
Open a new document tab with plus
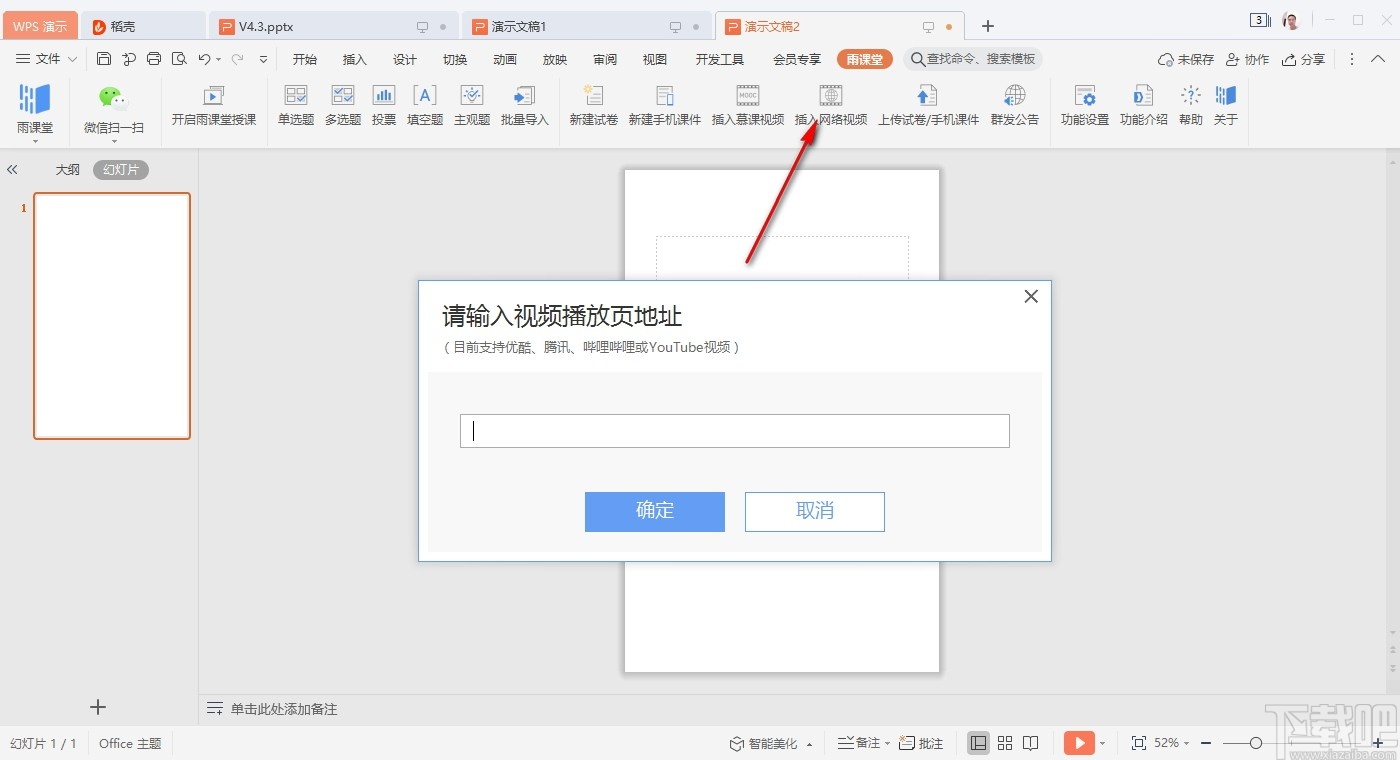coord(988,26)
